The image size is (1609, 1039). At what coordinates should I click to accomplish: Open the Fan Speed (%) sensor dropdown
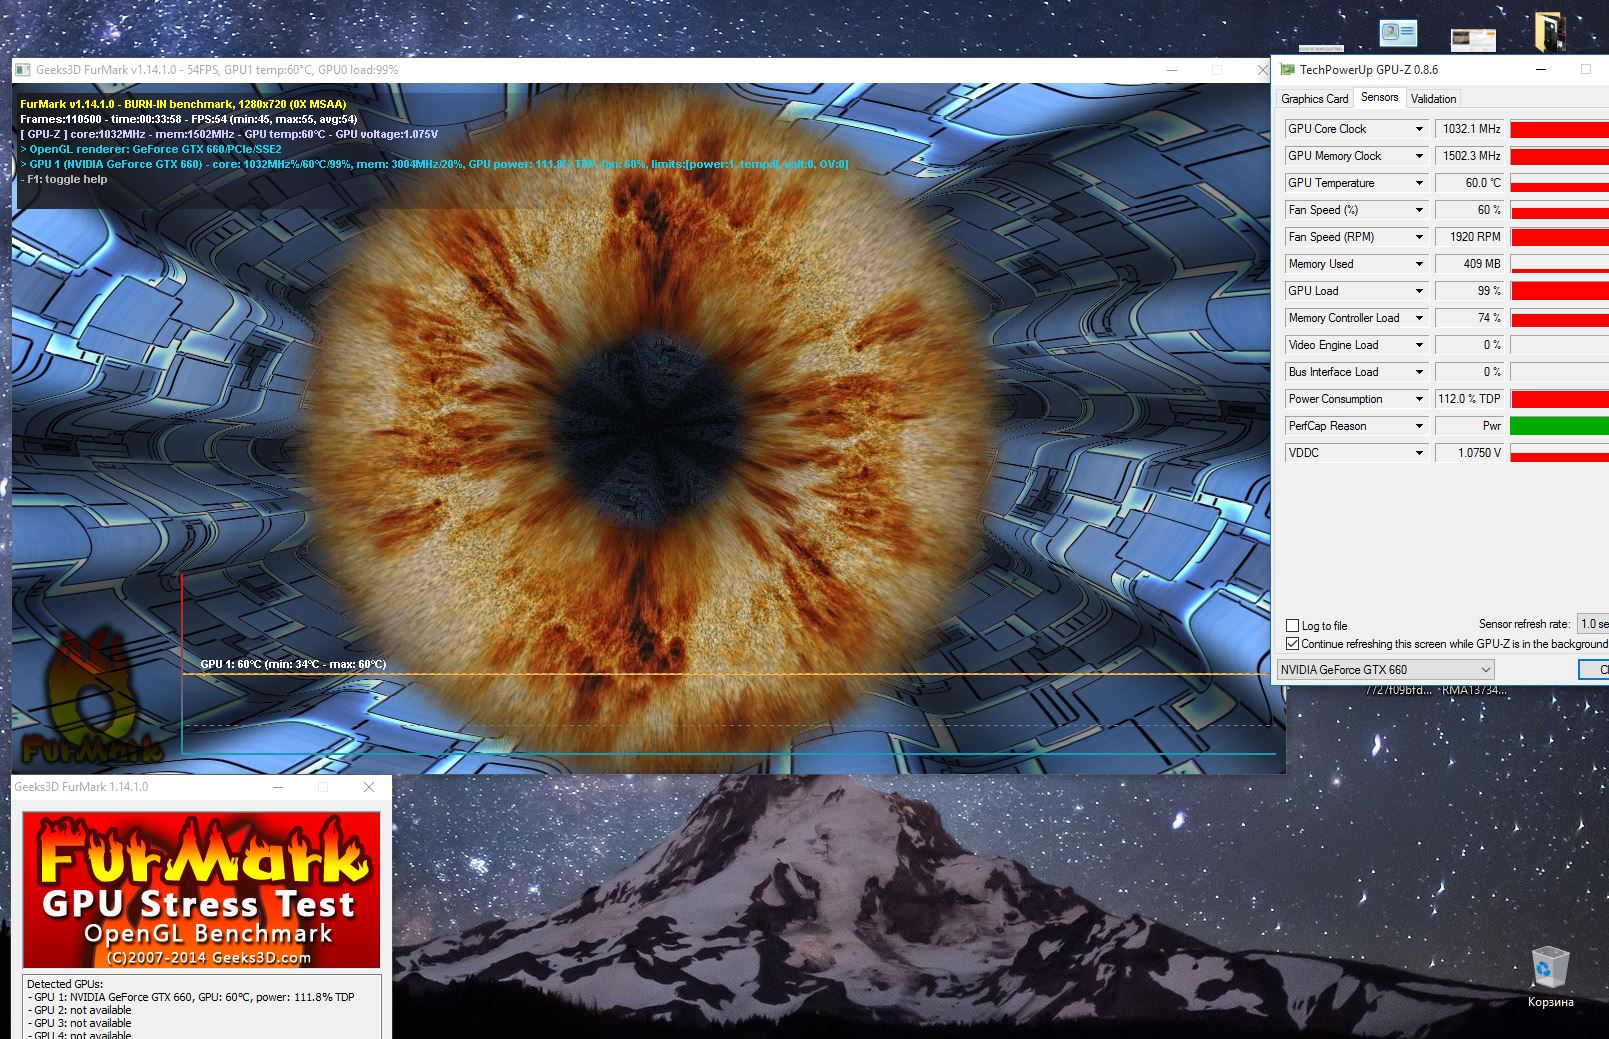[1418, 210]
